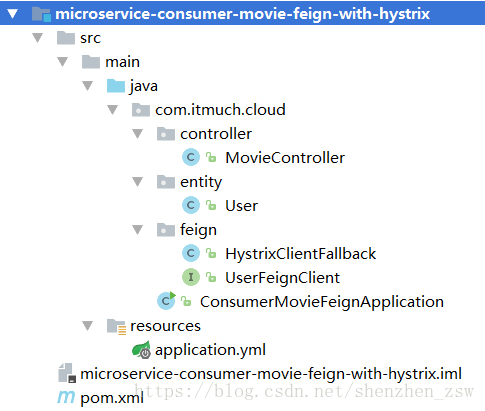Viewport: 485px width, 411px height.
Task: Click the class icon beside HystrixClientFallback
Action: pyautogui.click(x=191, y=253)
